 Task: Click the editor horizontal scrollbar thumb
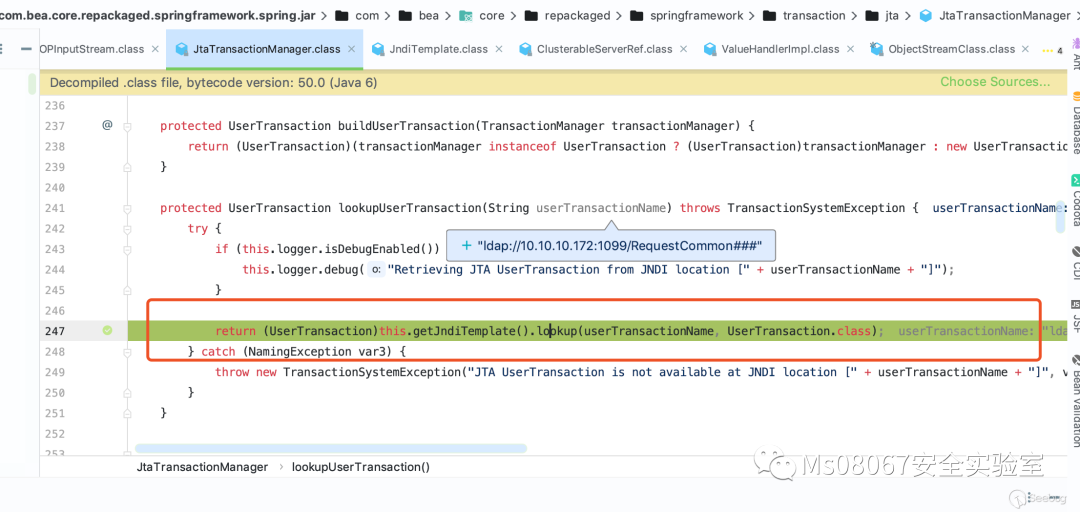331,448
